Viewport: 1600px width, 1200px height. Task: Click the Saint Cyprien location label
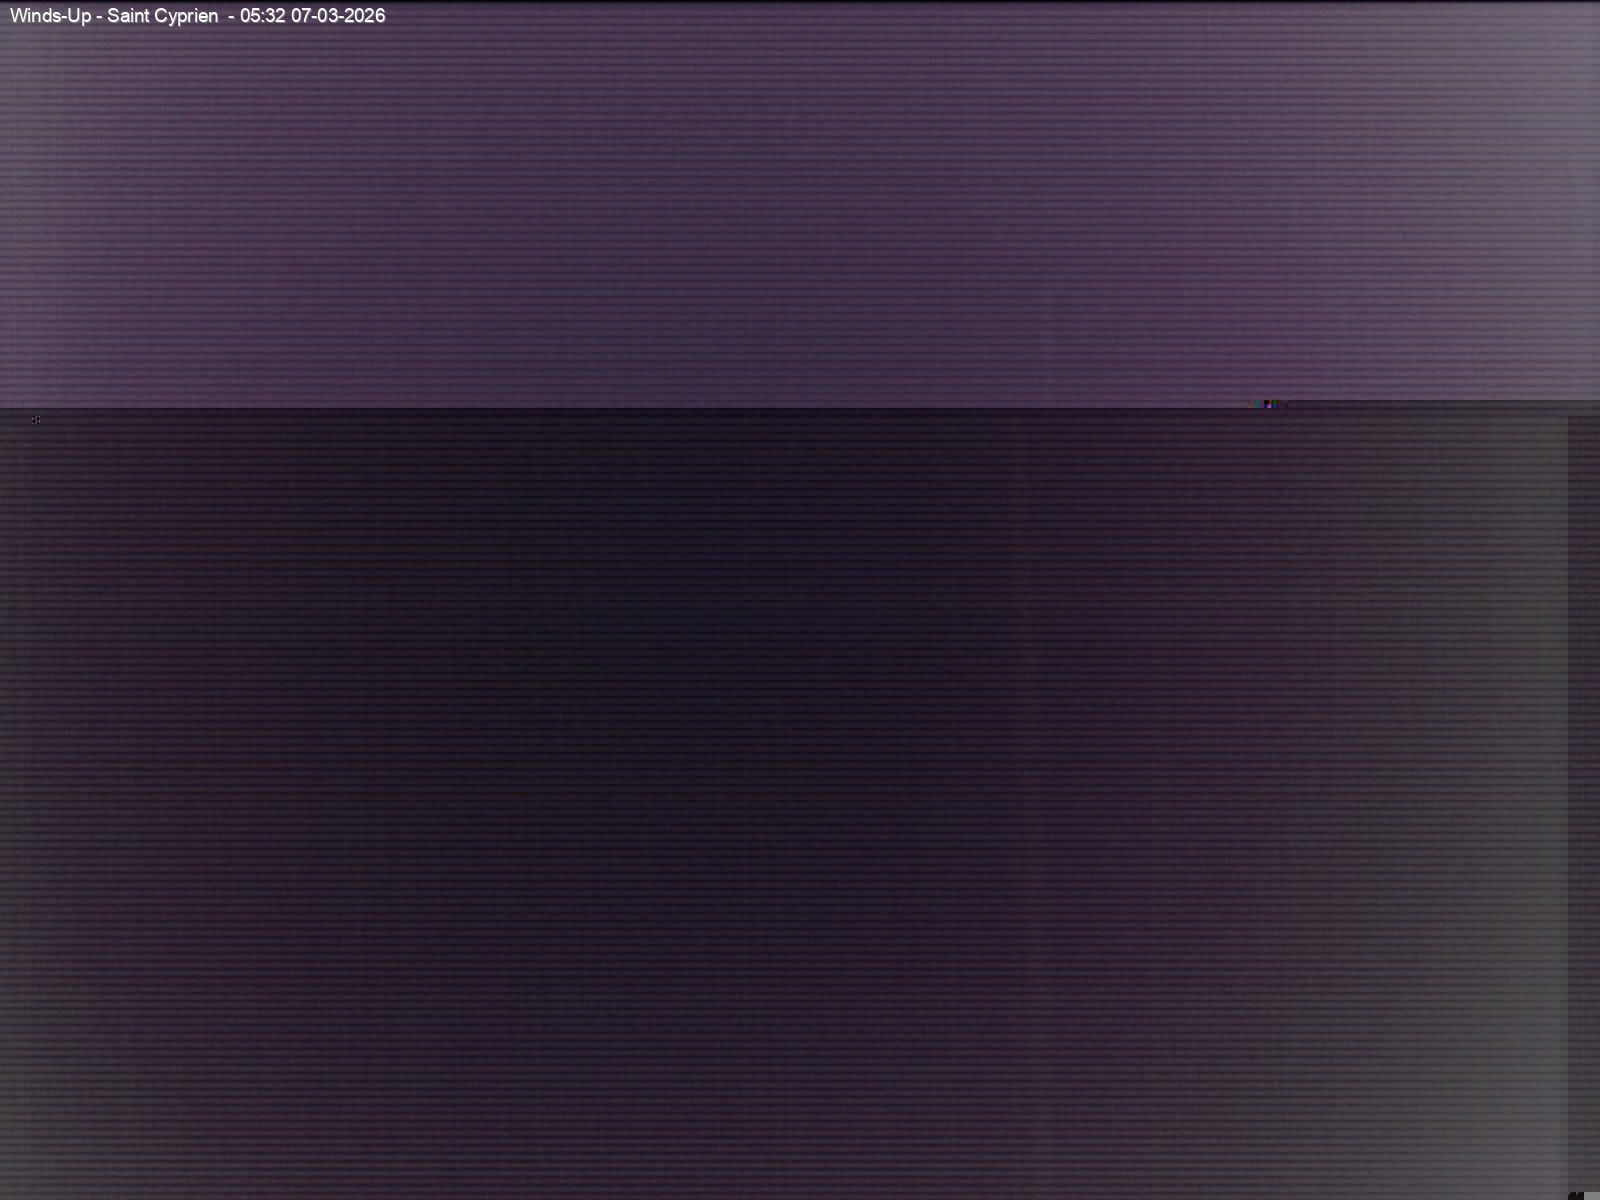pyautogui.click(x=162, y=16)
